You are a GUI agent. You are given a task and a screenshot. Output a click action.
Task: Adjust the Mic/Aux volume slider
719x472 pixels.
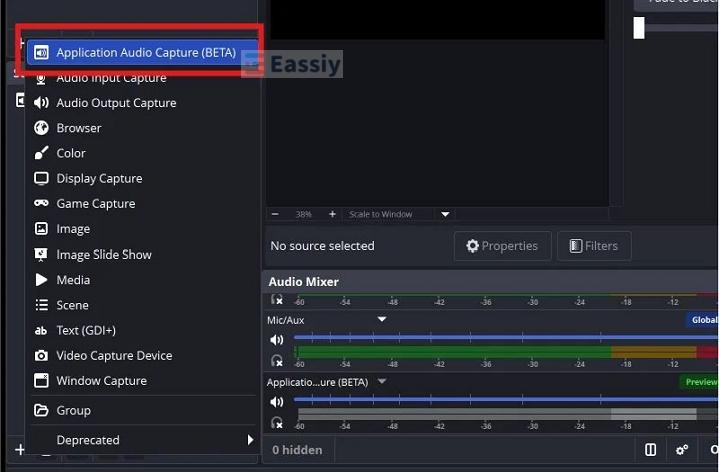[506, 338]
